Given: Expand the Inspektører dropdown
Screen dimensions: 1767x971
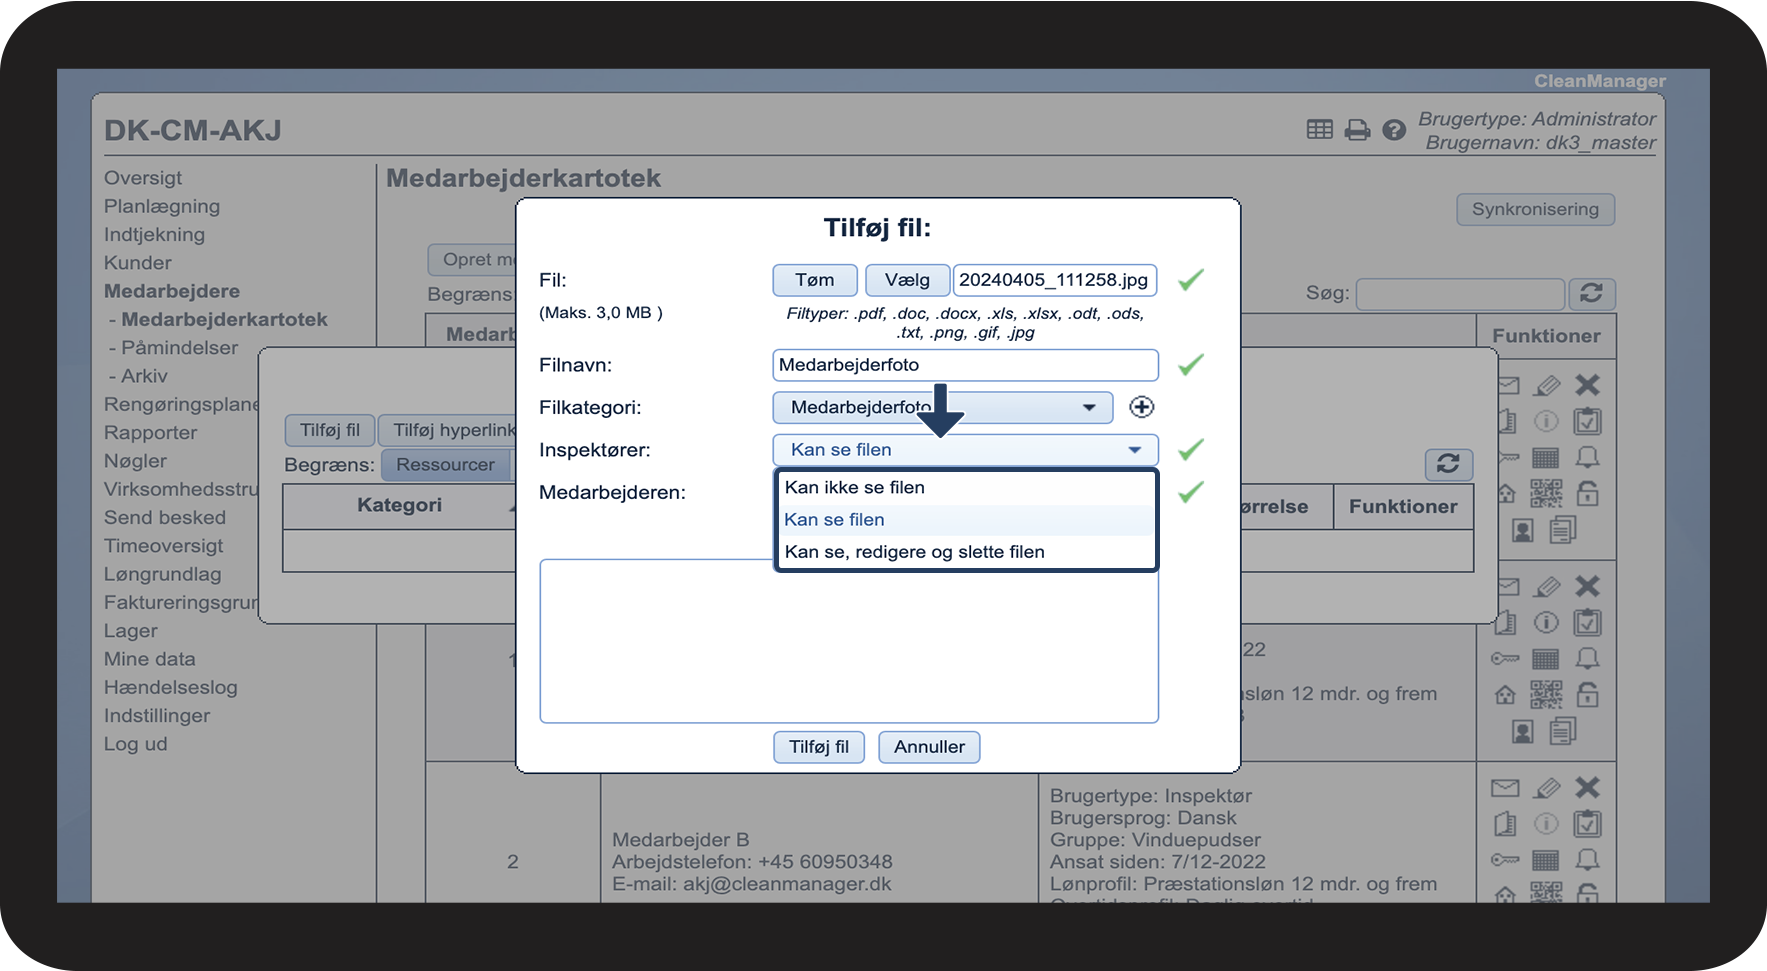Looking at the screenshot, I should pyautogui.click(x=965, y=450).
